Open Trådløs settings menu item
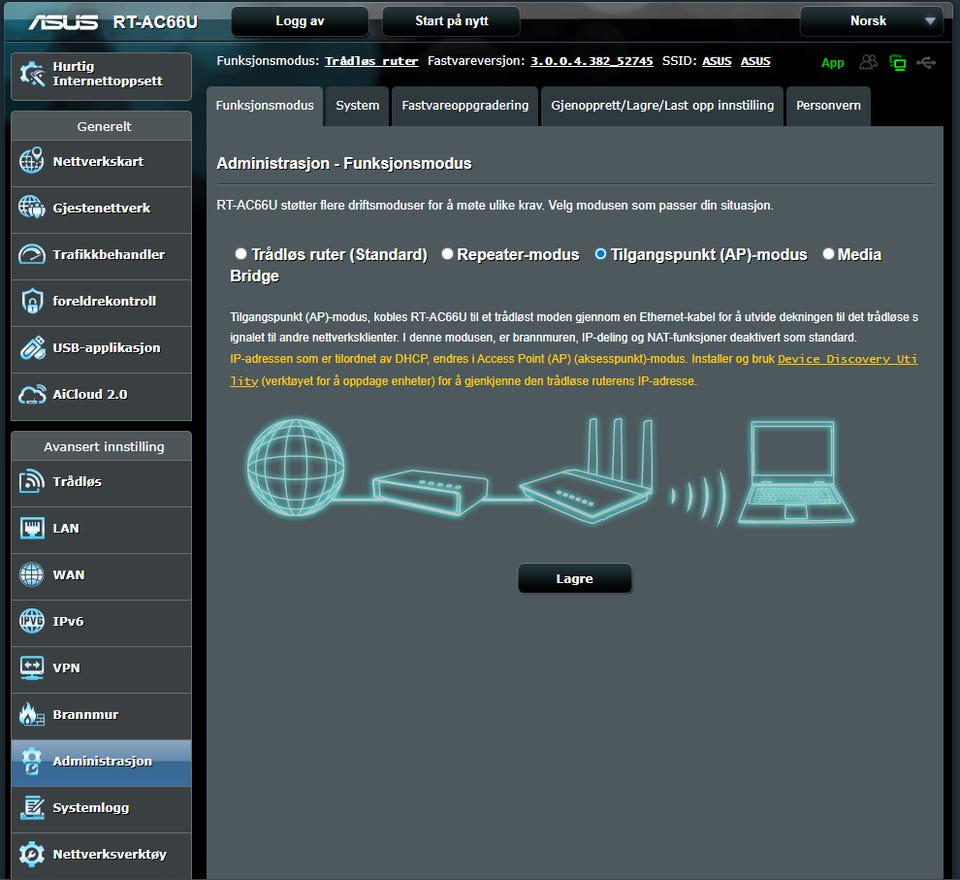This screenshot has height=880, width=960. (102, 482)
